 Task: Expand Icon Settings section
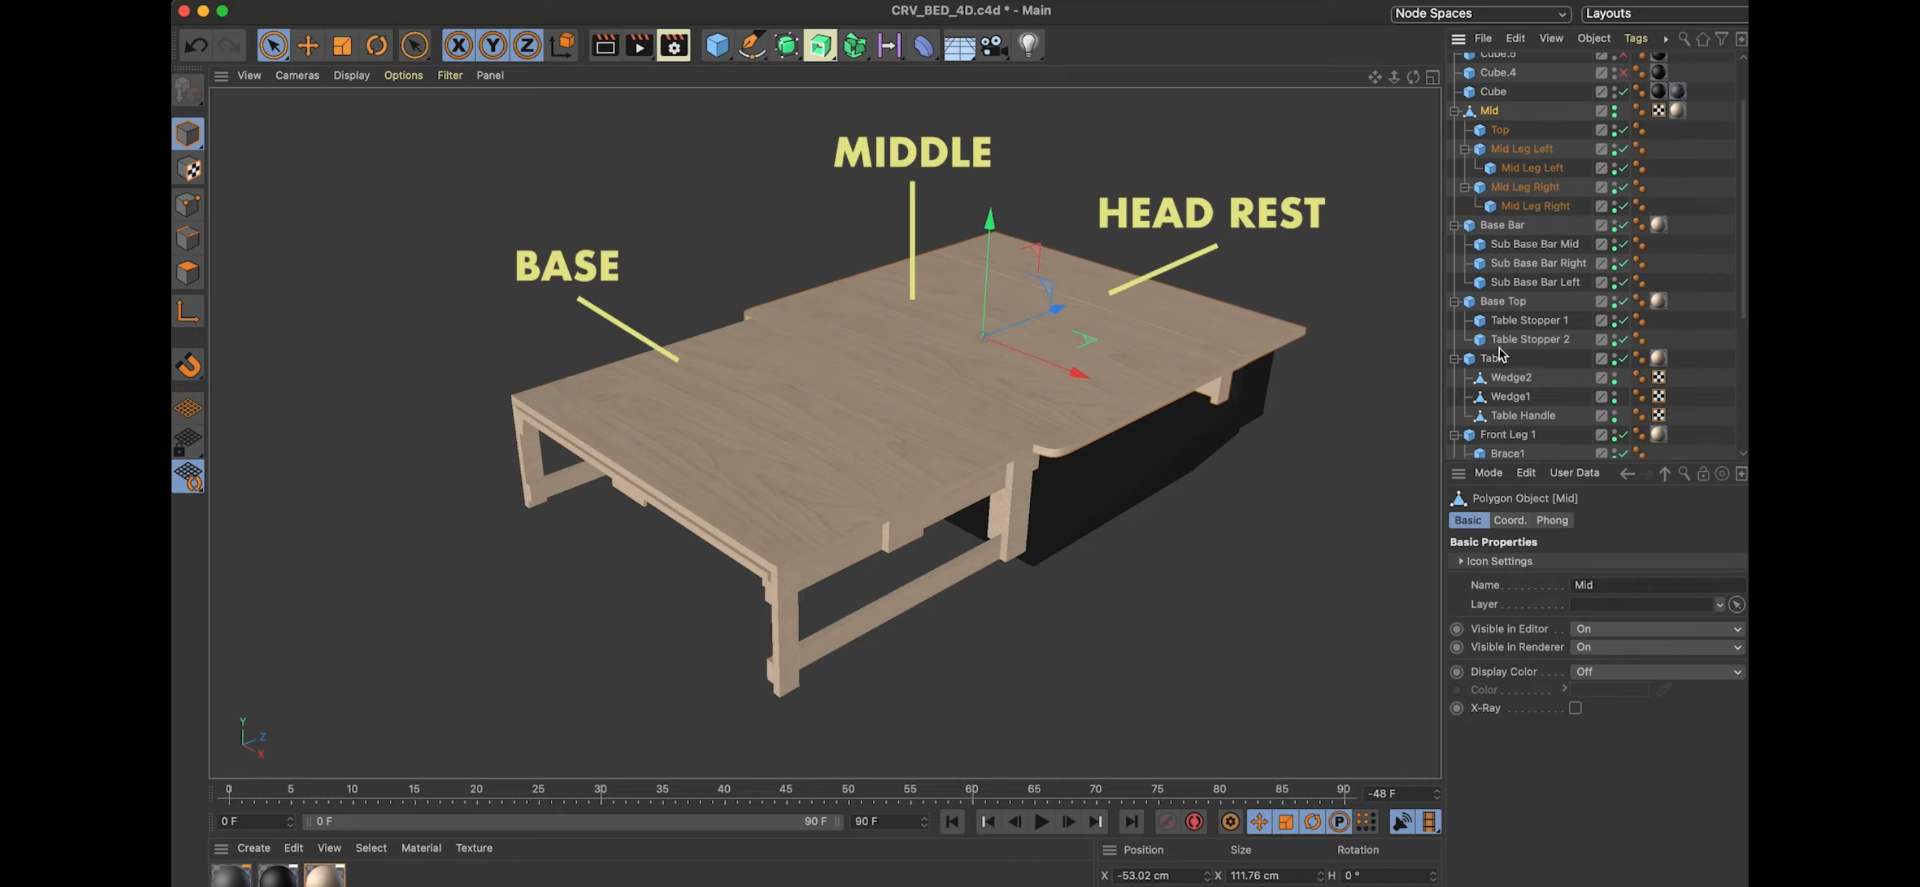pyautogui.click(x=1461, y=561)
